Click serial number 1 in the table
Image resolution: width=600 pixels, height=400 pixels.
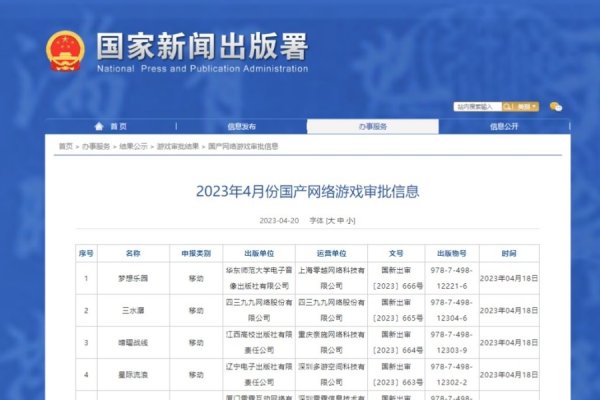click(86, 278)
